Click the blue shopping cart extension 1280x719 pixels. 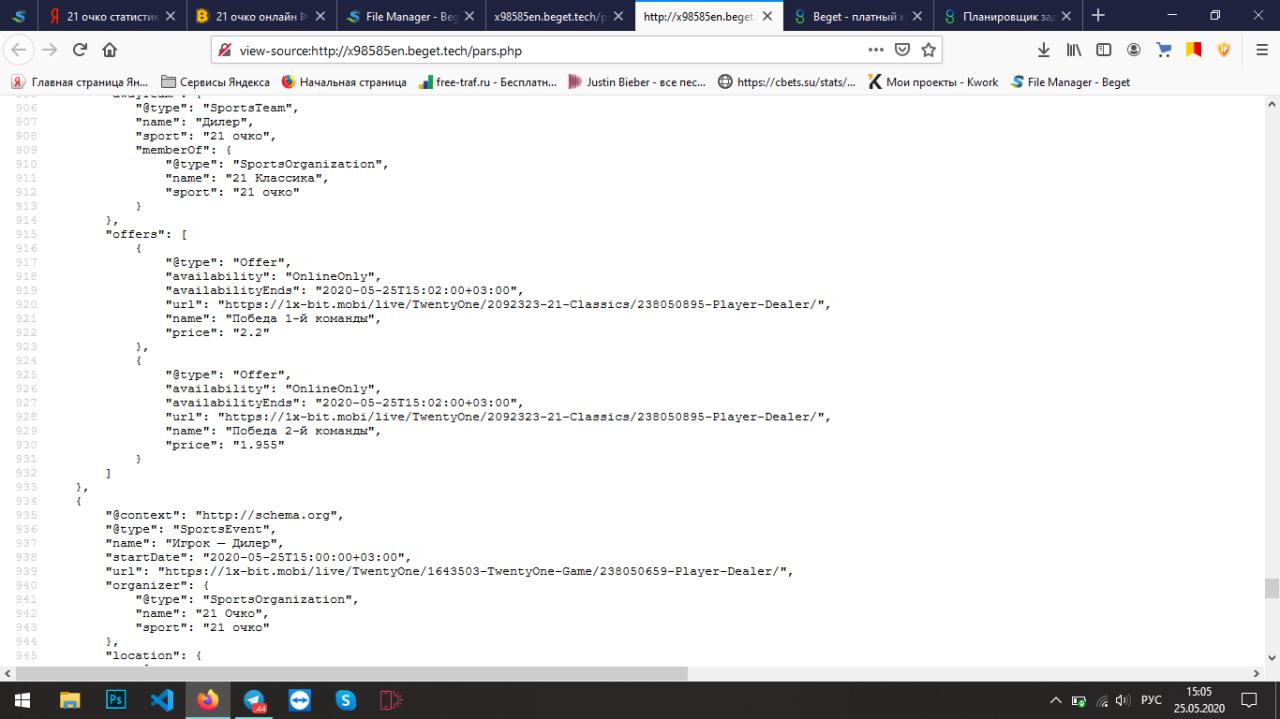pos(1164,50)
